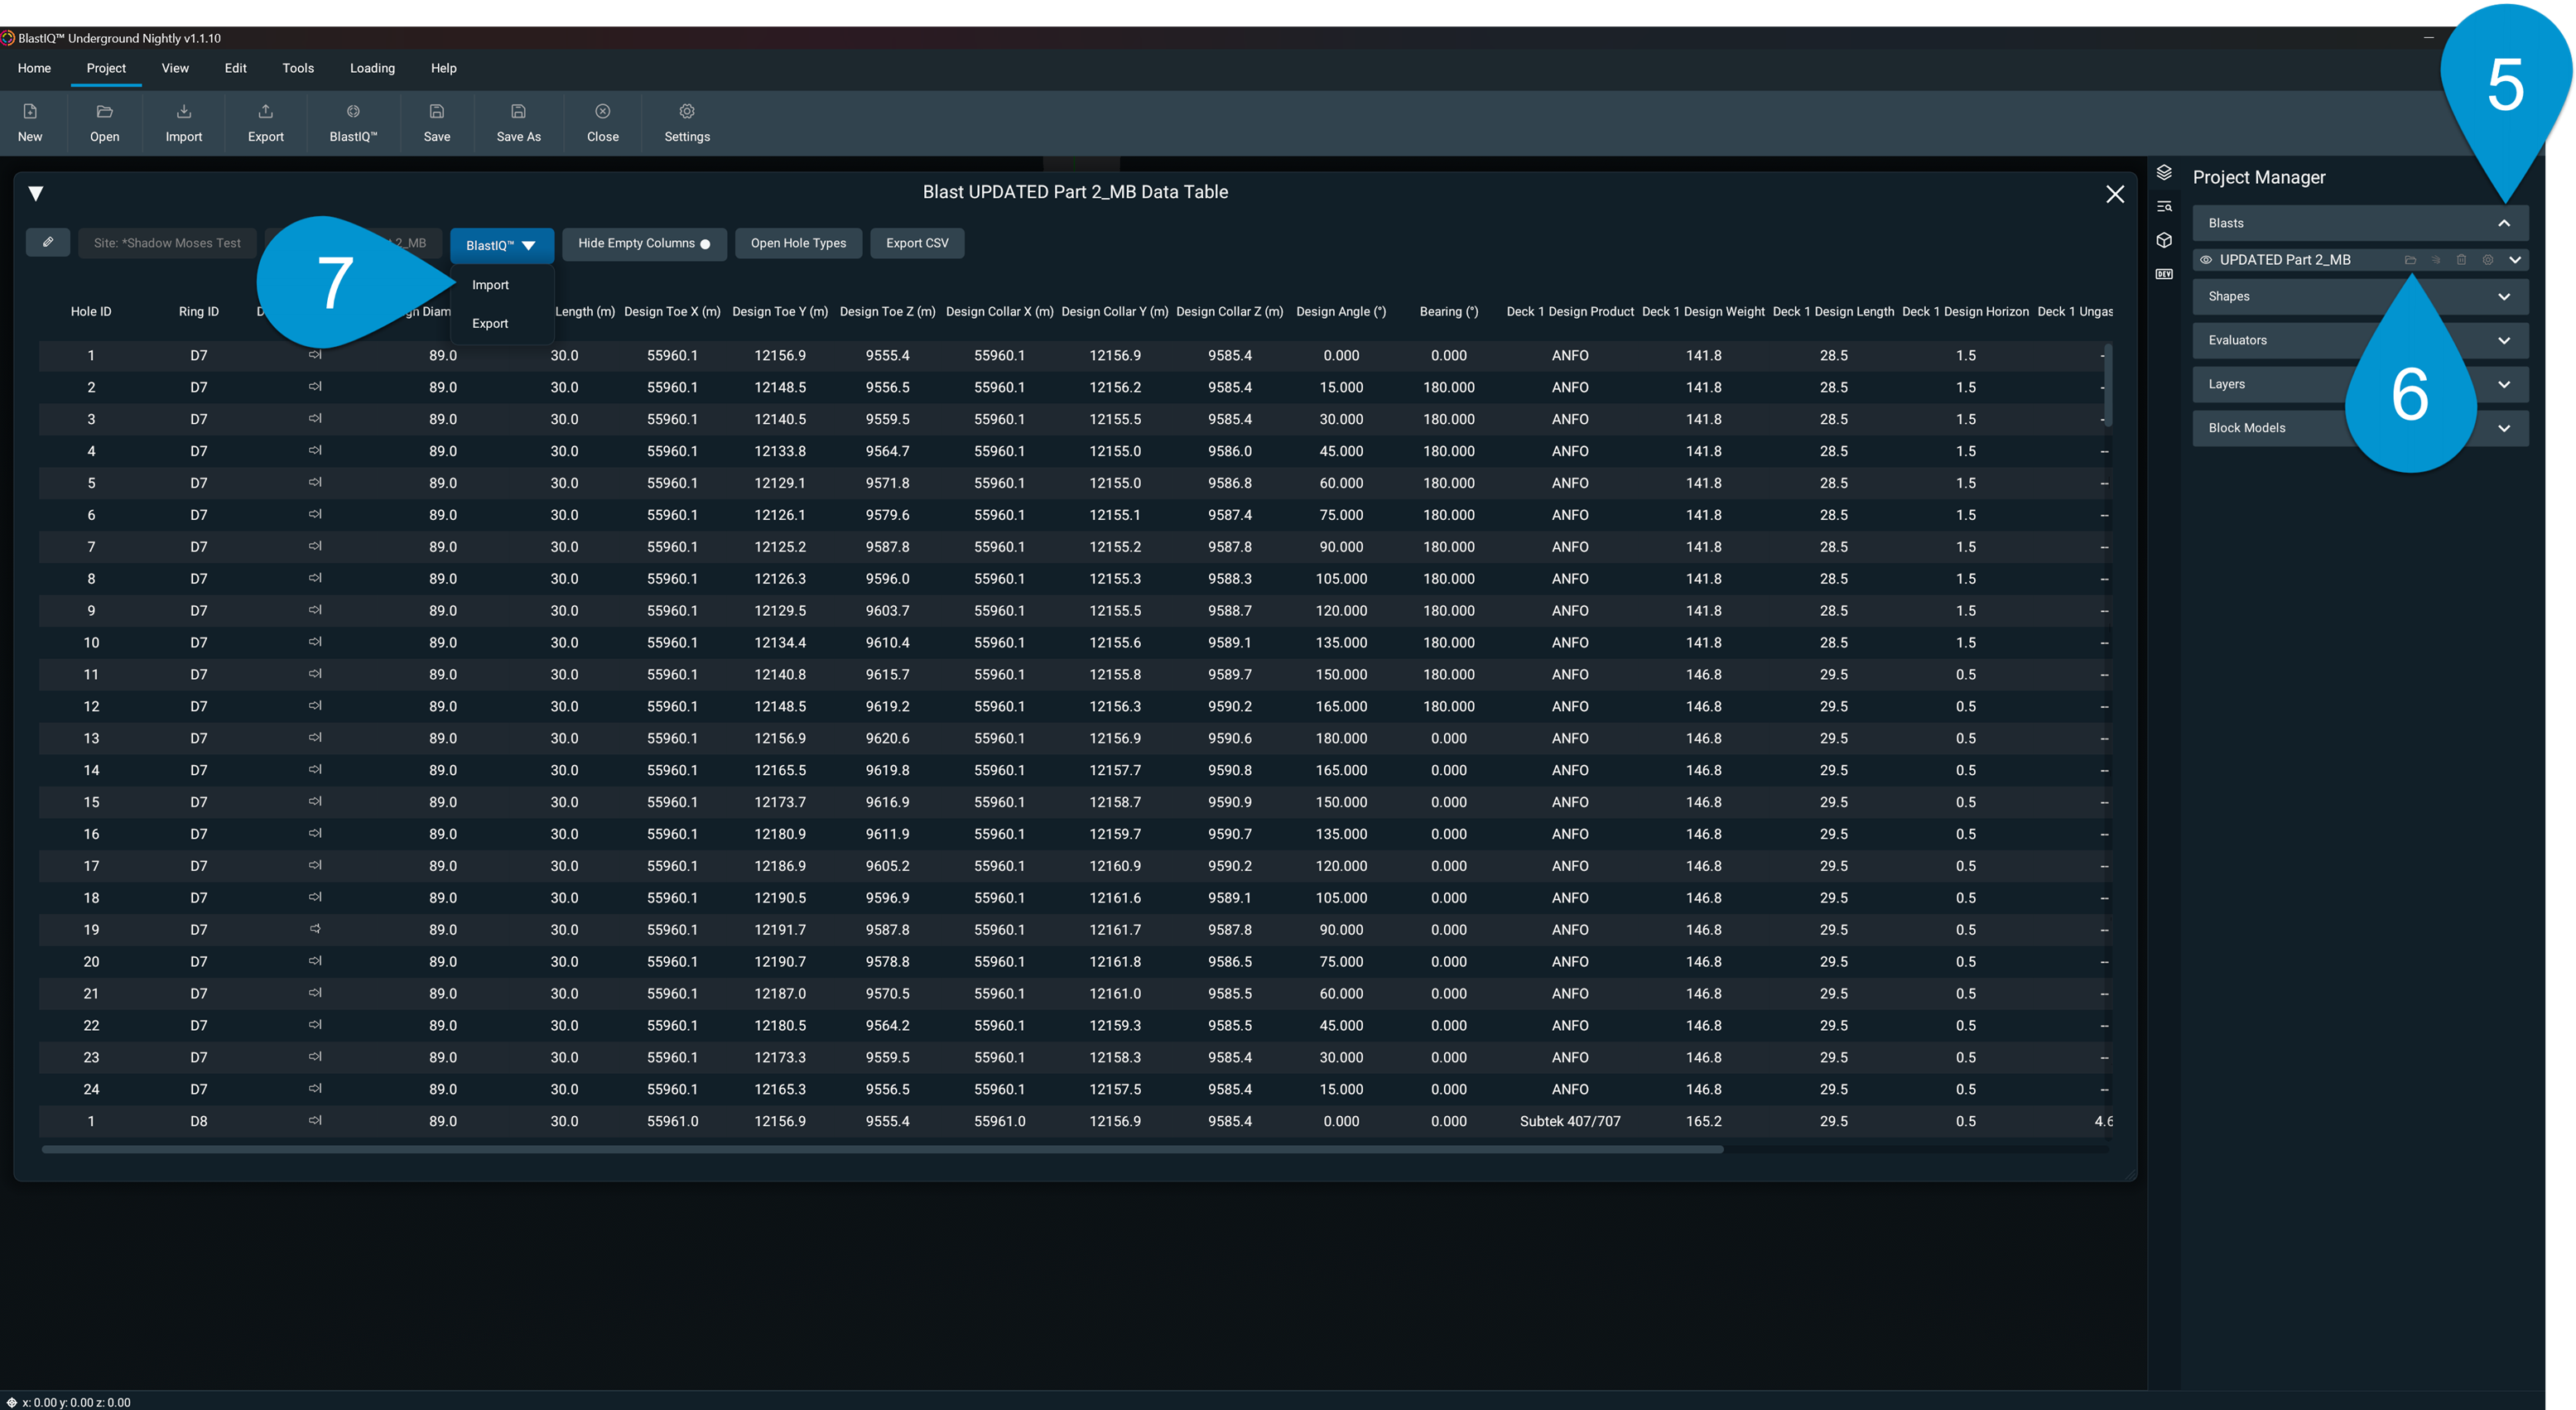2576x1410 pixels.
Task: Click the hole direction icon in D8 row
Action: pos(315,1121)
